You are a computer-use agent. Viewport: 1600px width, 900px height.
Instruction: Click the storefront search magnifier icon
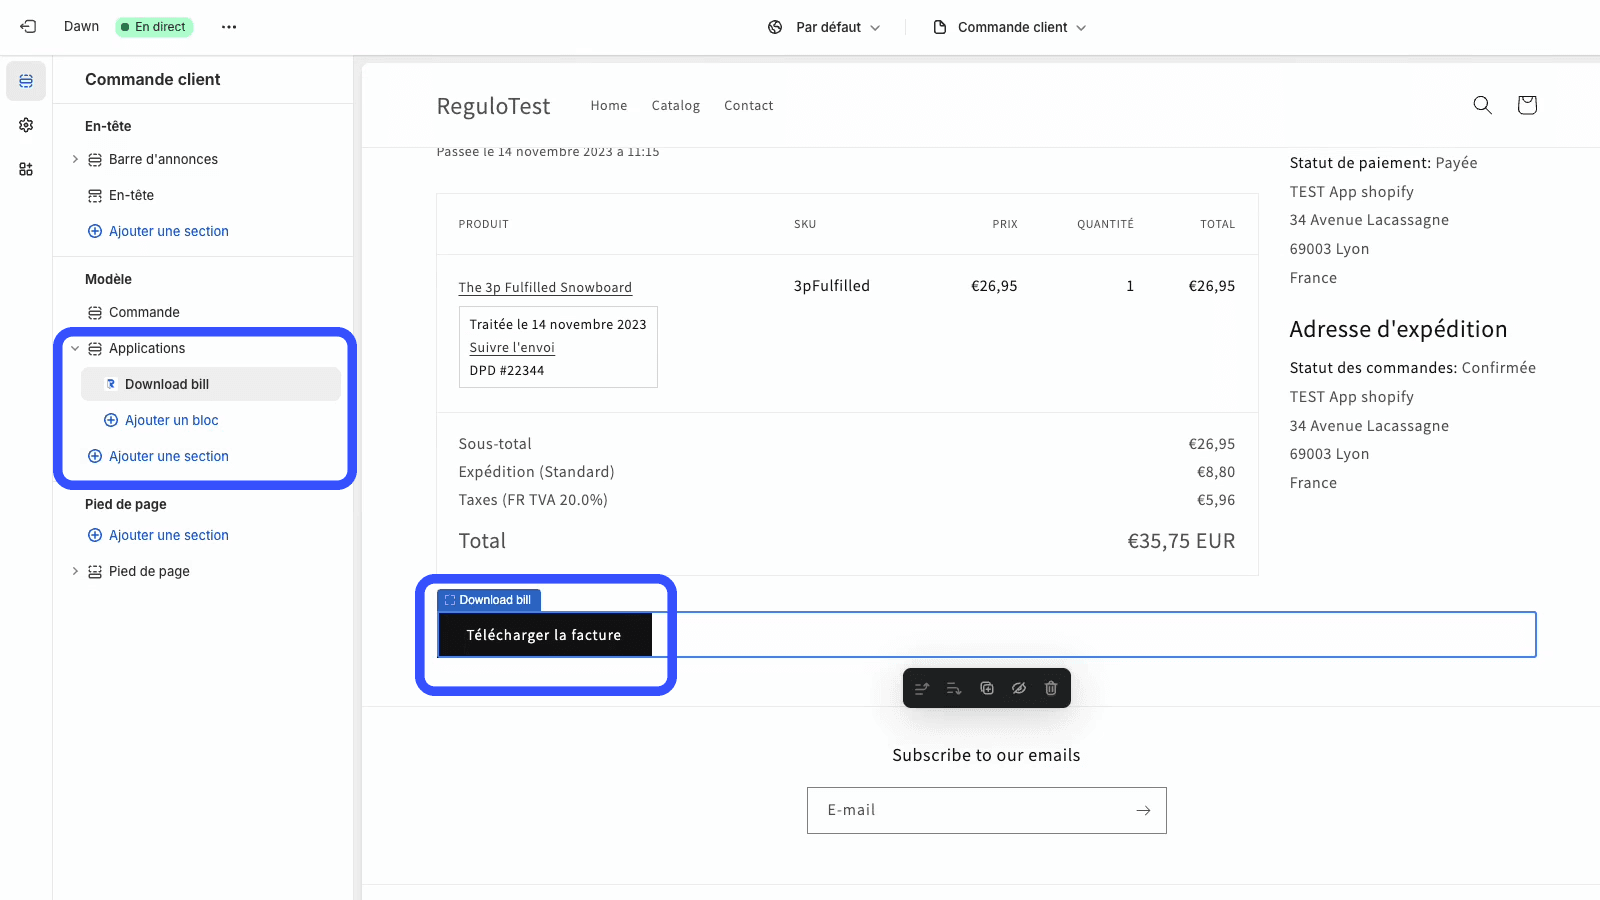[1482, 105]
